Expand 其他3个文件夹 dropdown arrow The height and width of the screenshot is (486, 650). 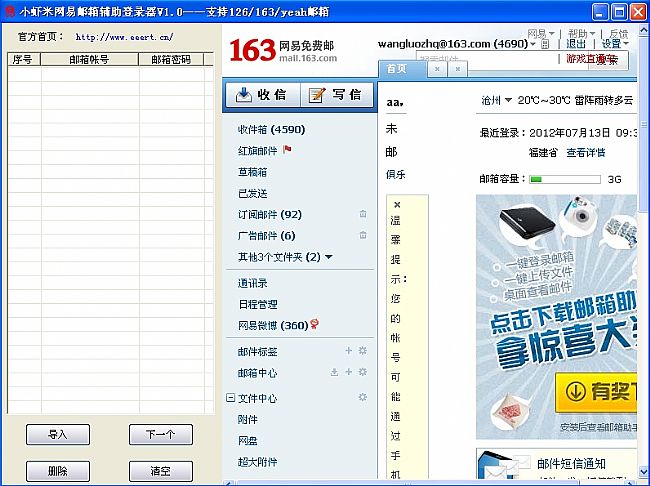[329, 257]
